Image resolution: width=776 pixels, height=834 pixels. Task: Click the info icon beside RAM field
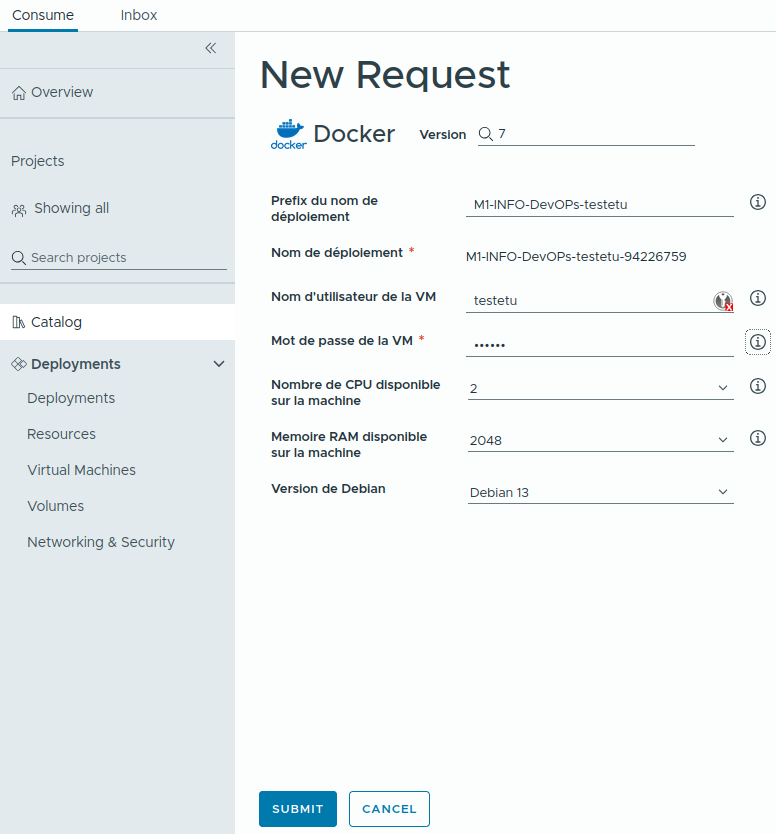[x=758, y=437]
